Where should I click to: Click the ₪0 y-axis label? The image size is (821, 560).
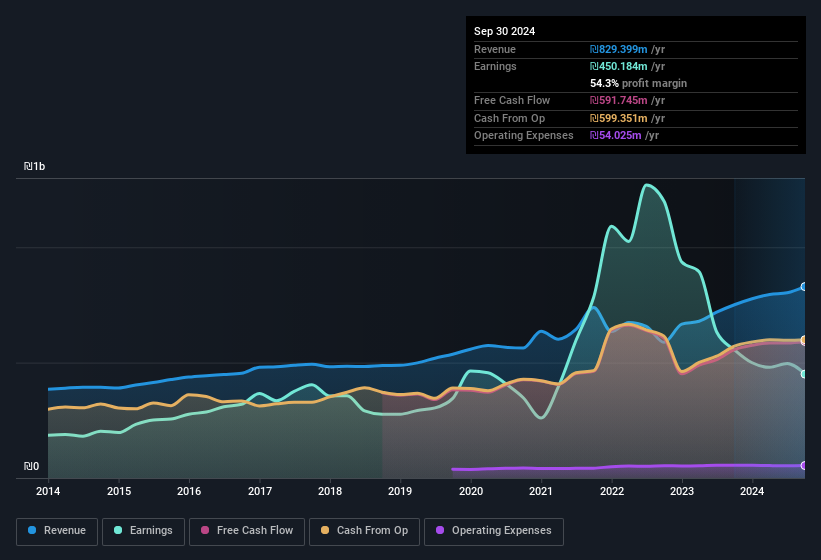31,466
